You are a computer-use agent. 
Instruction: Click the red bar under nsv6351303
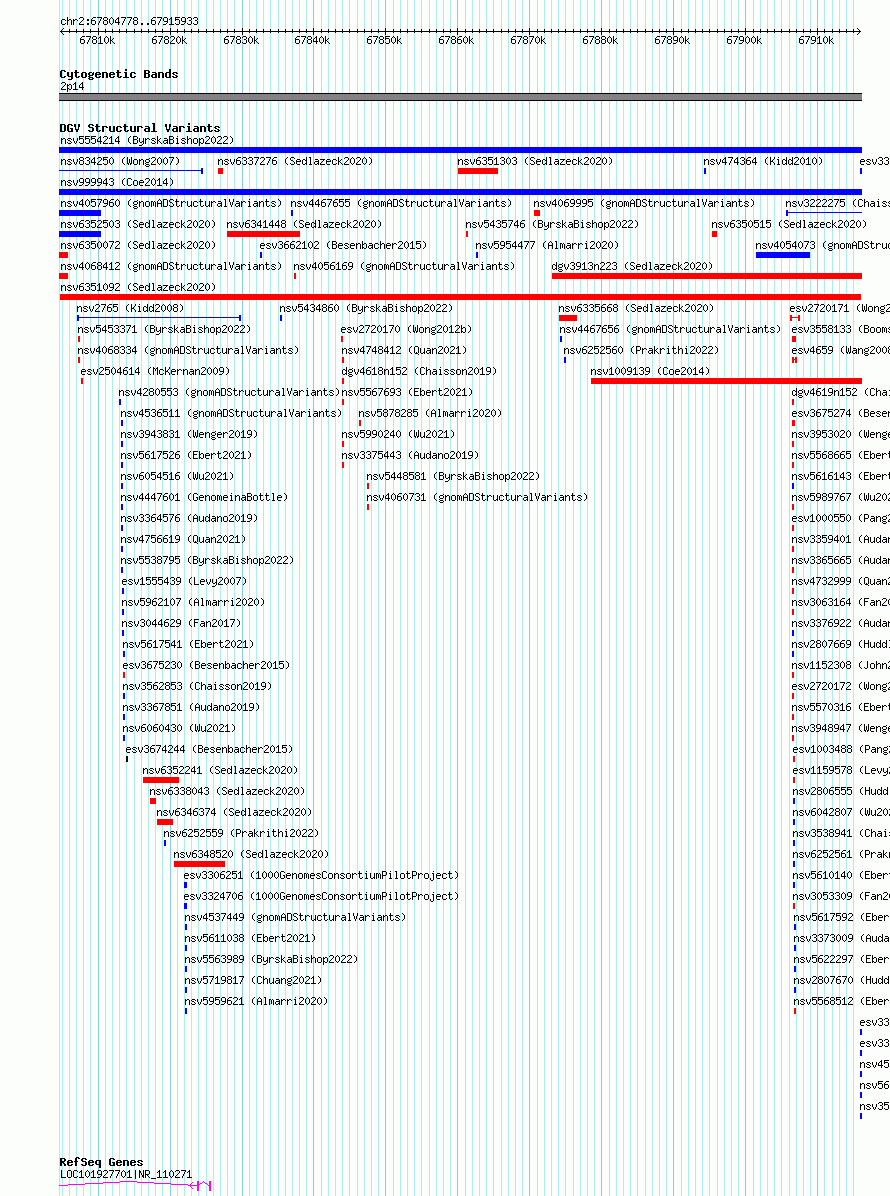[477, 171]
